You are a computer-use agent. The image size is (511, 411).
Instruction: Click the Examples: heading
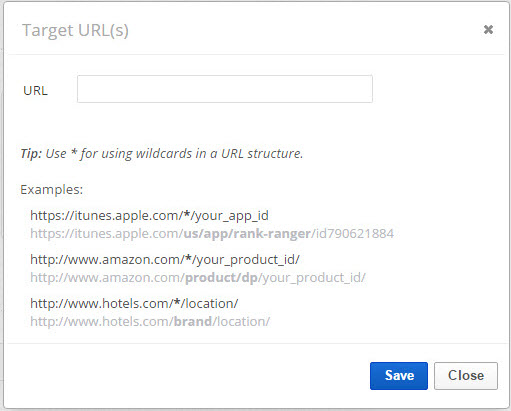tap(52, 190)
